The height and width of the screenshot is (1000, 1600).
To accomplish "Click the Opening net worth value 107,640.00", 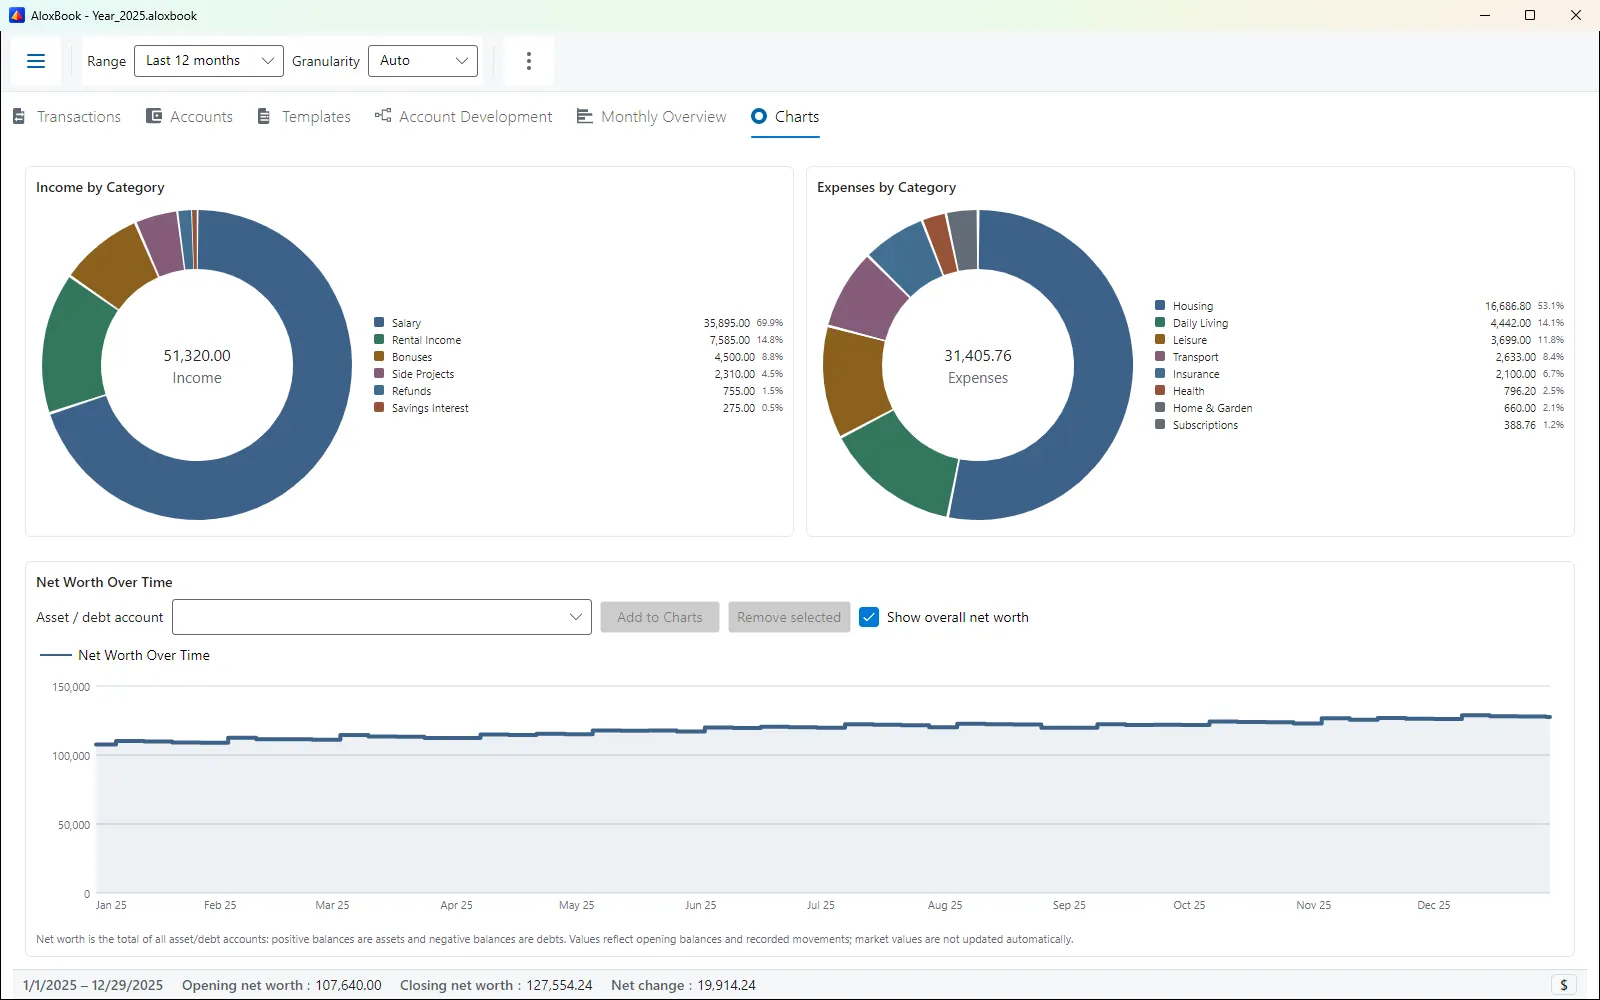I will coord(348,985).
